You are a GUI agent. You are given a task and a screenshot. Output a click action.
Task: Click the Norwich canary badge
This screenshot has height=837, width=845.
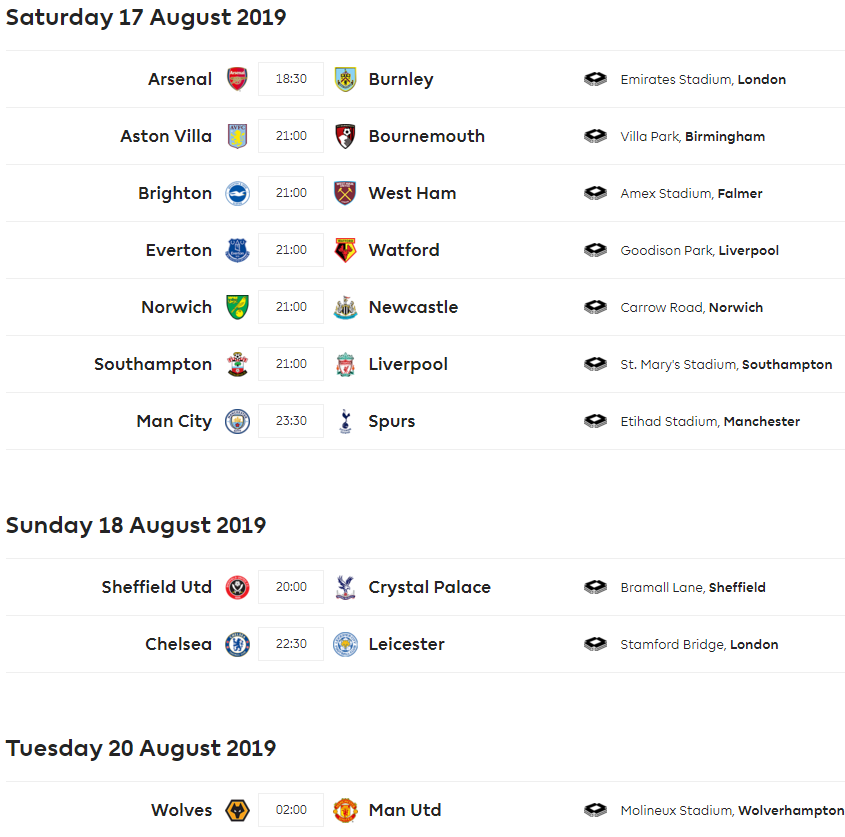tap(237, 307)
